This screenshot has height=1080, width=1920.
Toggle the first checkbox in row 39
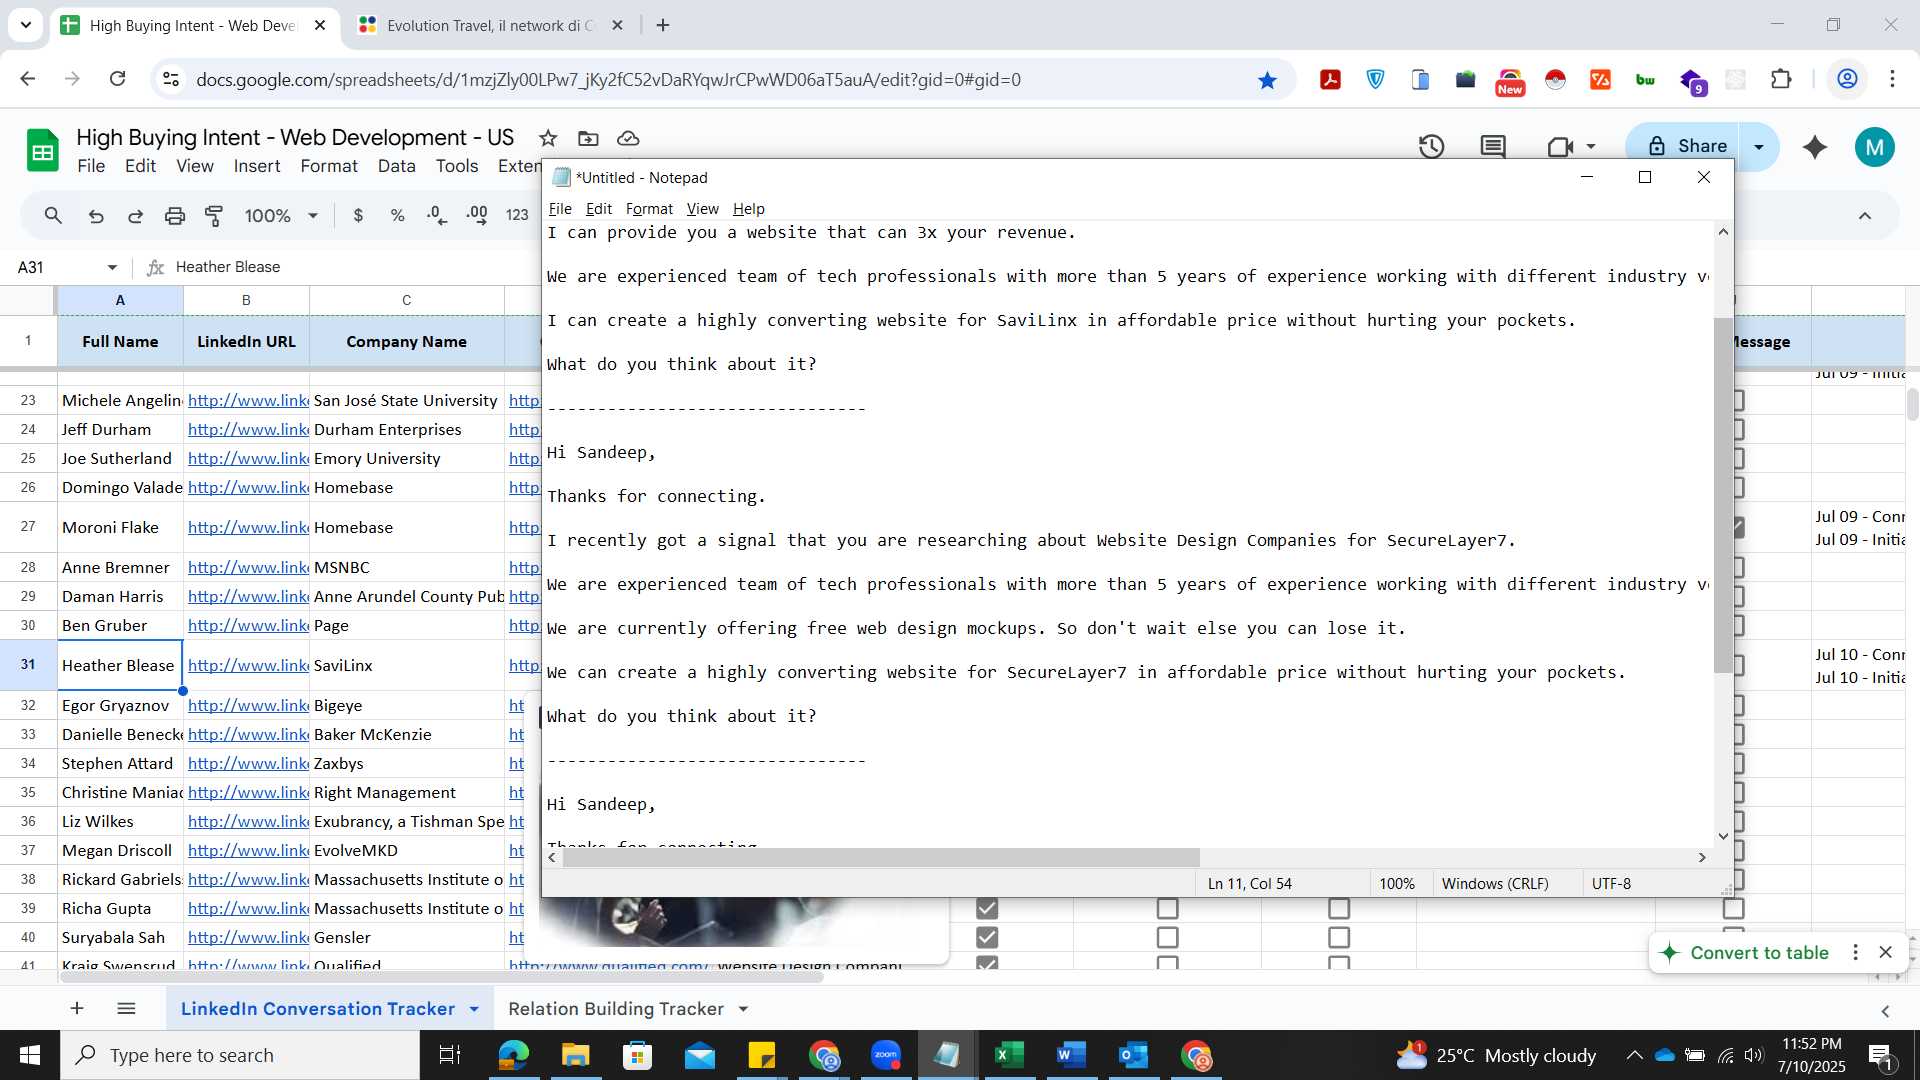(x=987, y=908)
